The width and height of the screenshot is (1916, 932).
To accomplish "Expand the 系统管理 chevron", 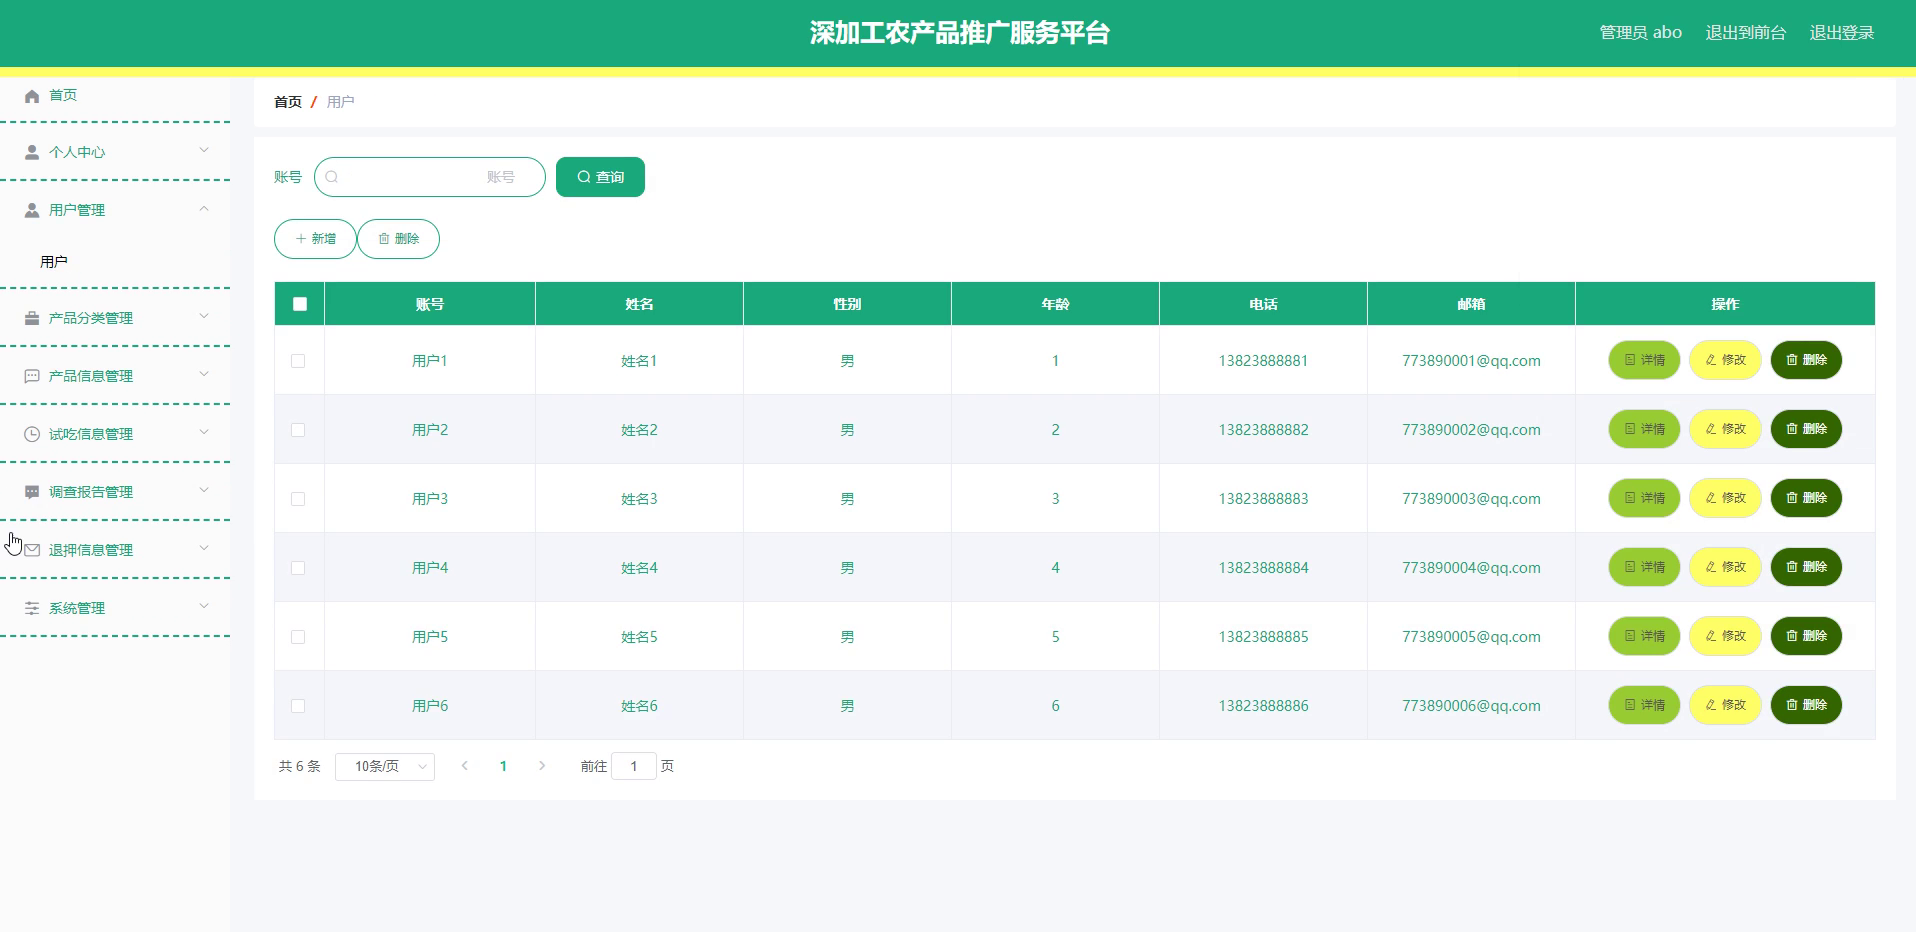I will pyautogui.click(x=204, y=606).
